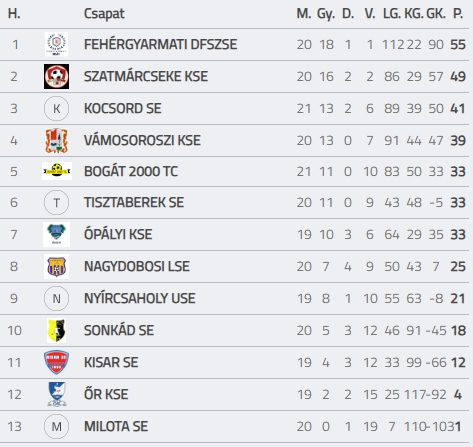
Task: Click the Csapat column header
Action: [x=104, y=14]
